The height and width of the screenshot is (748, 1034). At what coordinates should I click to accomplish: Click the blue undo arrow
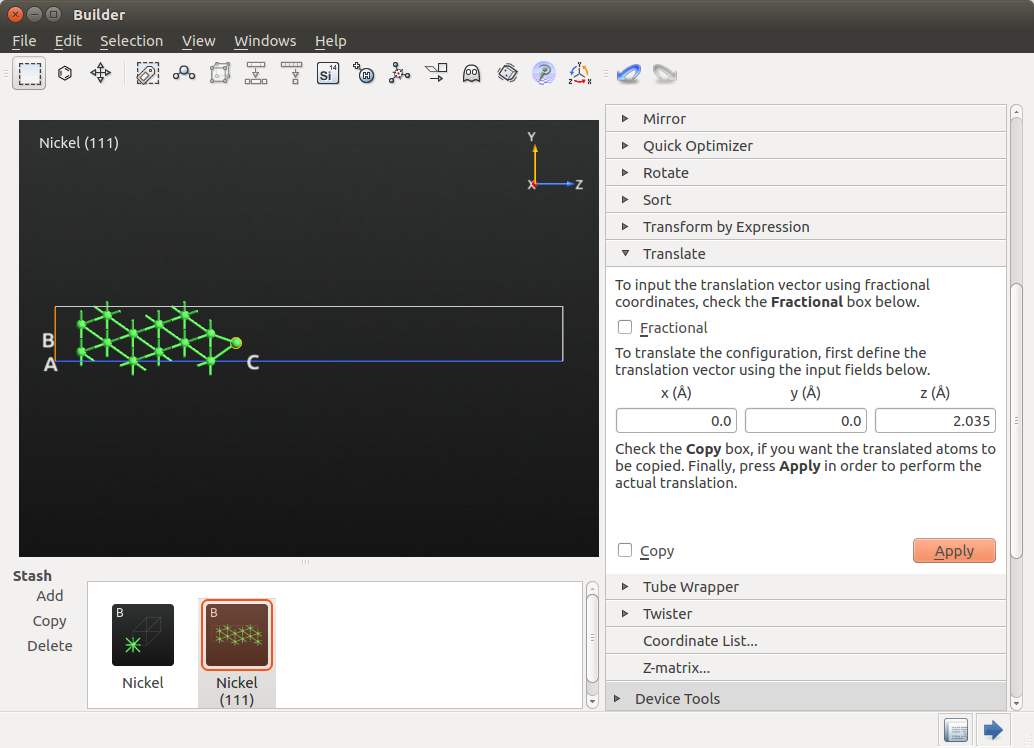point(628,73)
